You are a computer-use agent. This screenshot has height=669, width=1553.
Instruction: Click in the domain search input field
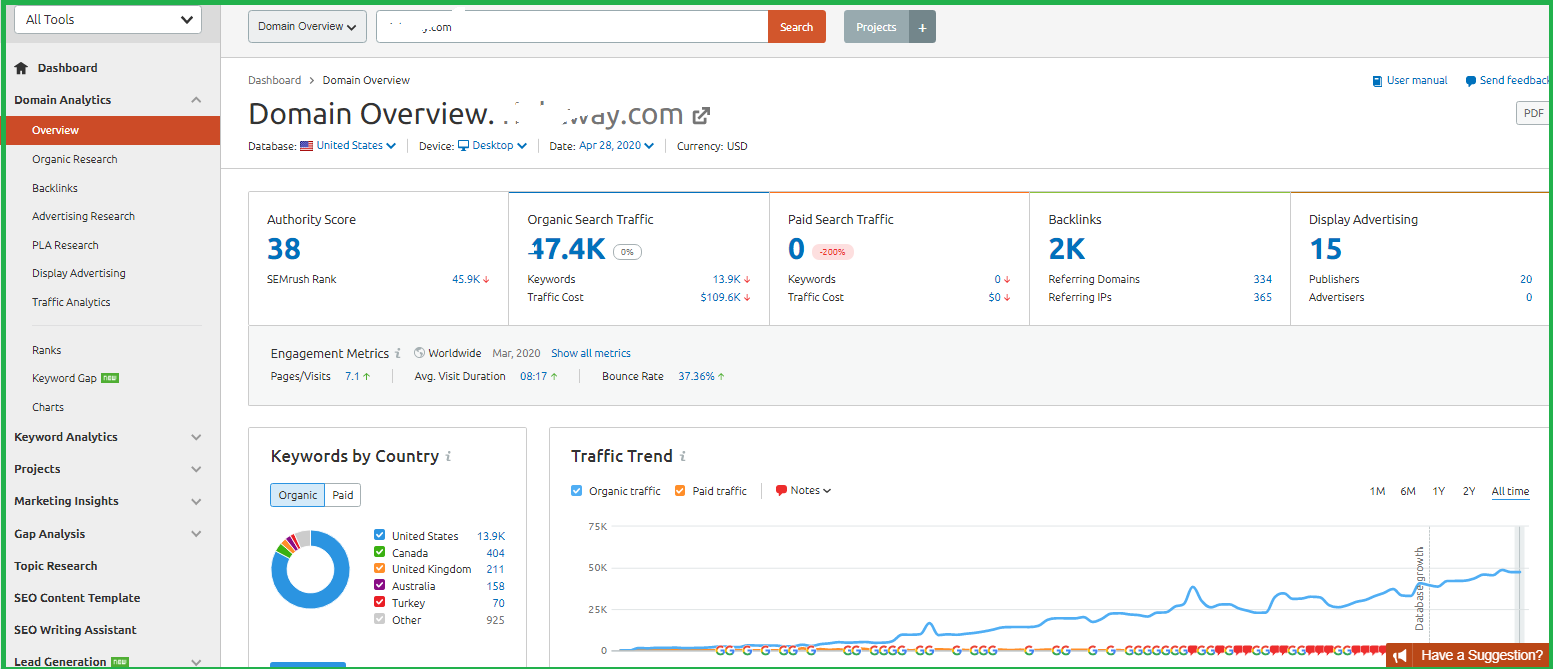(x=572, y=27)
